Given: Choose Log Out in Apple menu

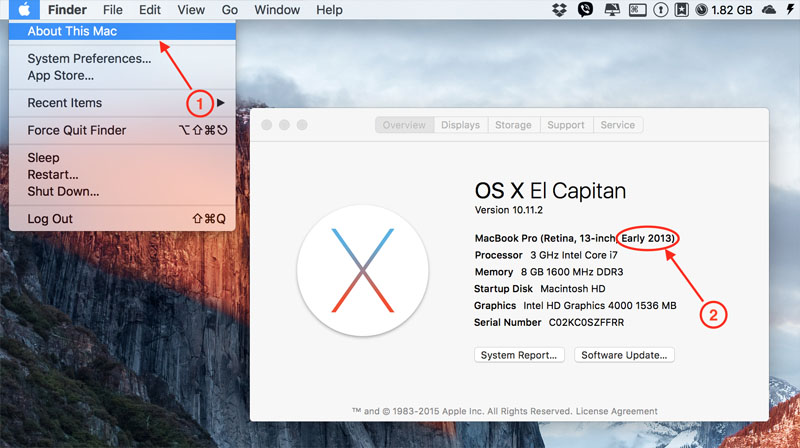Looking at the screenshot, I should click(122, 219).
